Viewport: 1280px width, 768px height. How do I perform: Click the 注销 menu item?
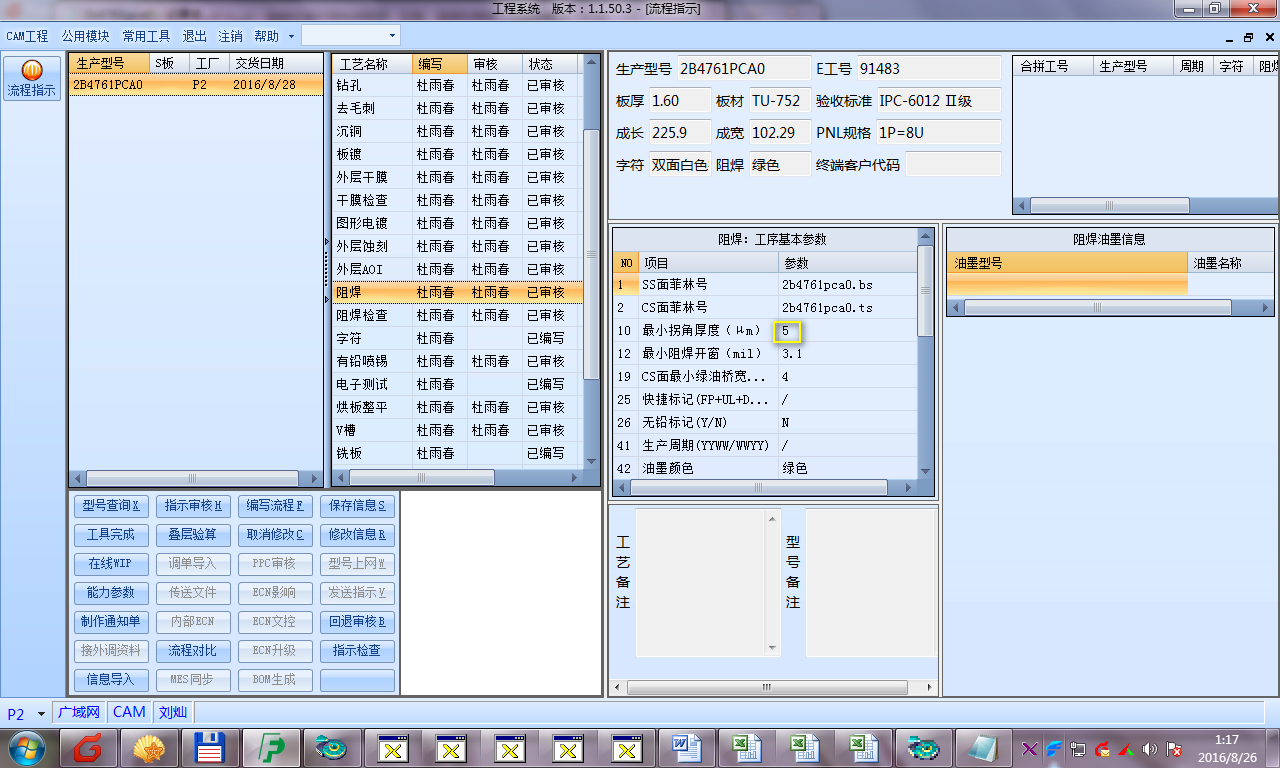[x=230, y=36]
